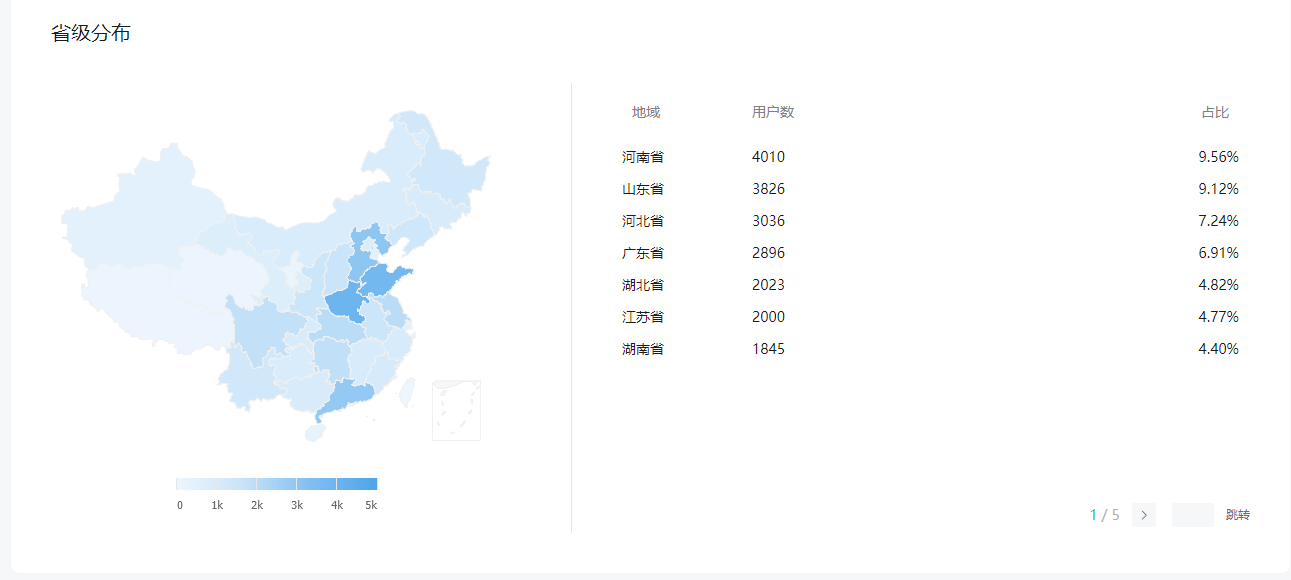The image size is (1291, 580).
Task: Click the page jump input field
Action: [1193, 515]
